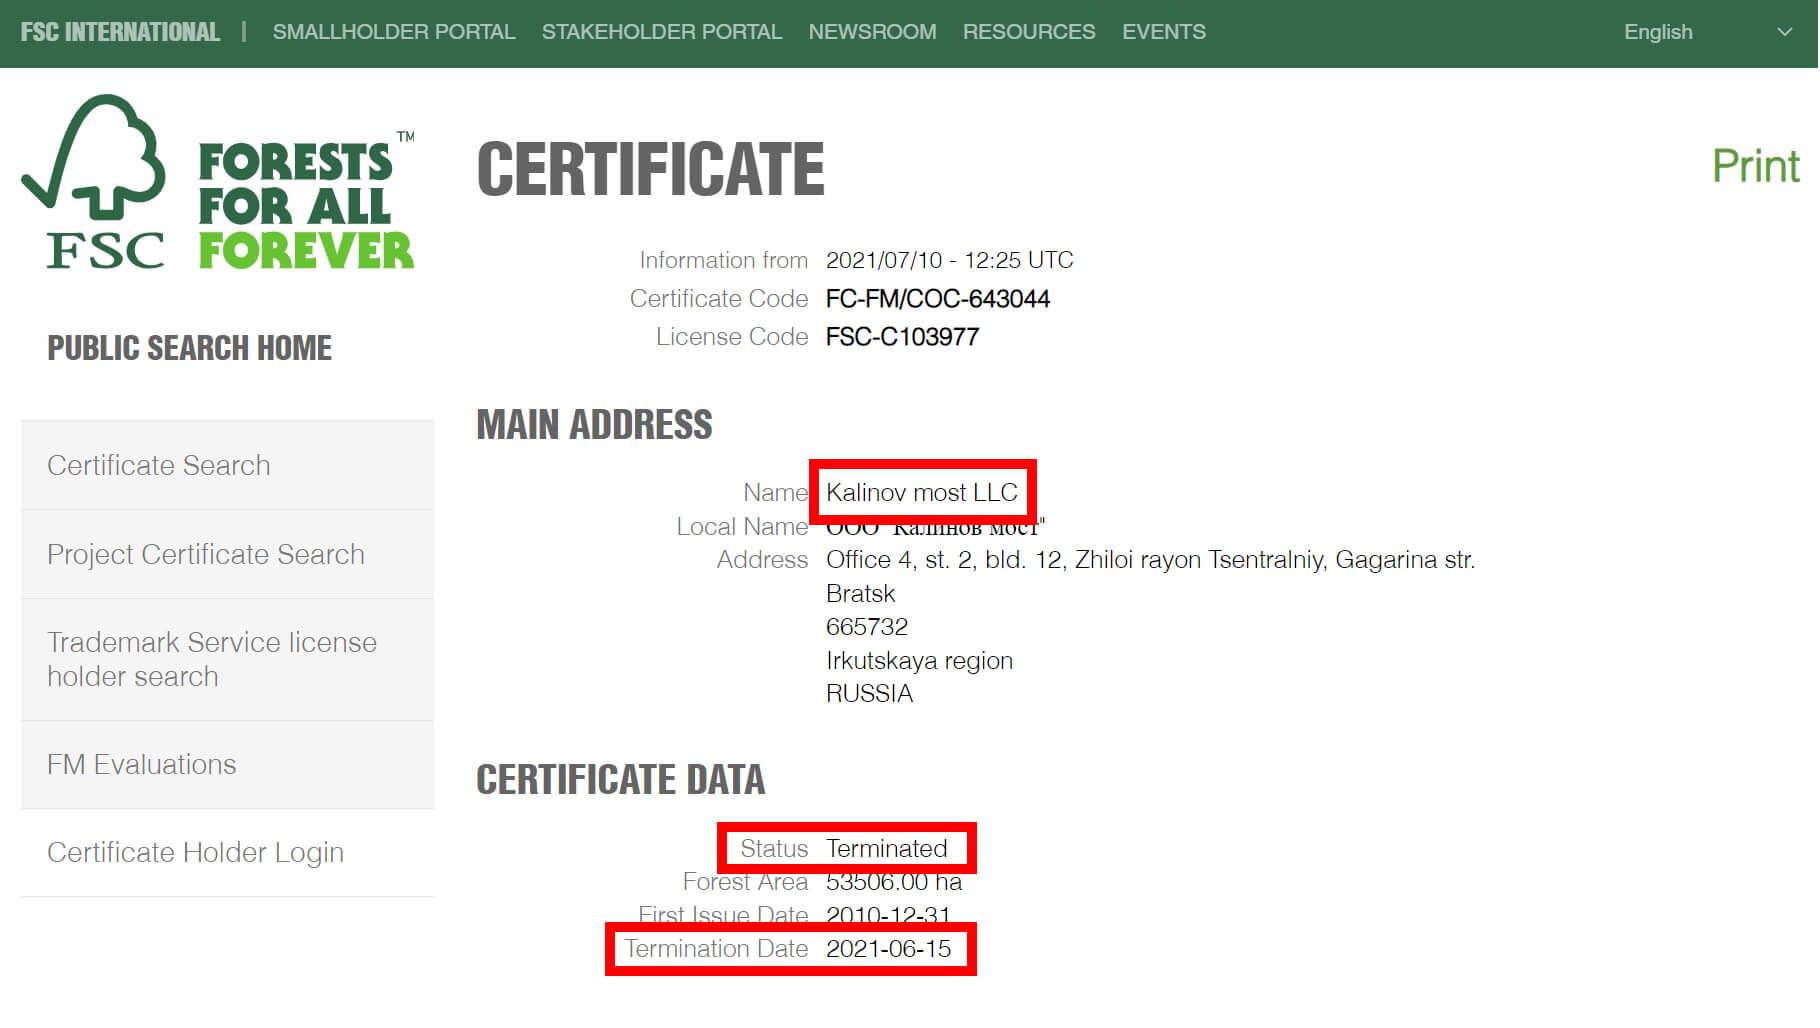Open Certificate Search in sidebar

[x=227, y=465]
